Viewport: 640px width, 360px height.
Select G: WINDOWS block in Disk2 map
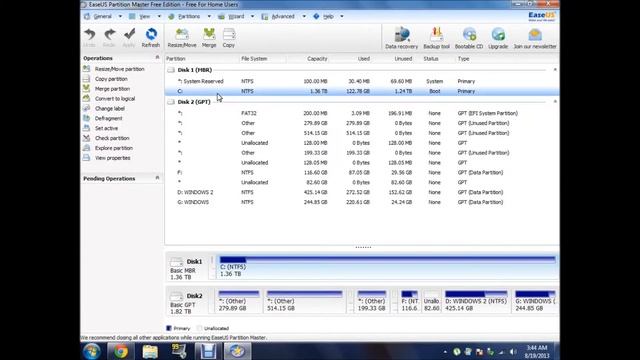(535, 301)
